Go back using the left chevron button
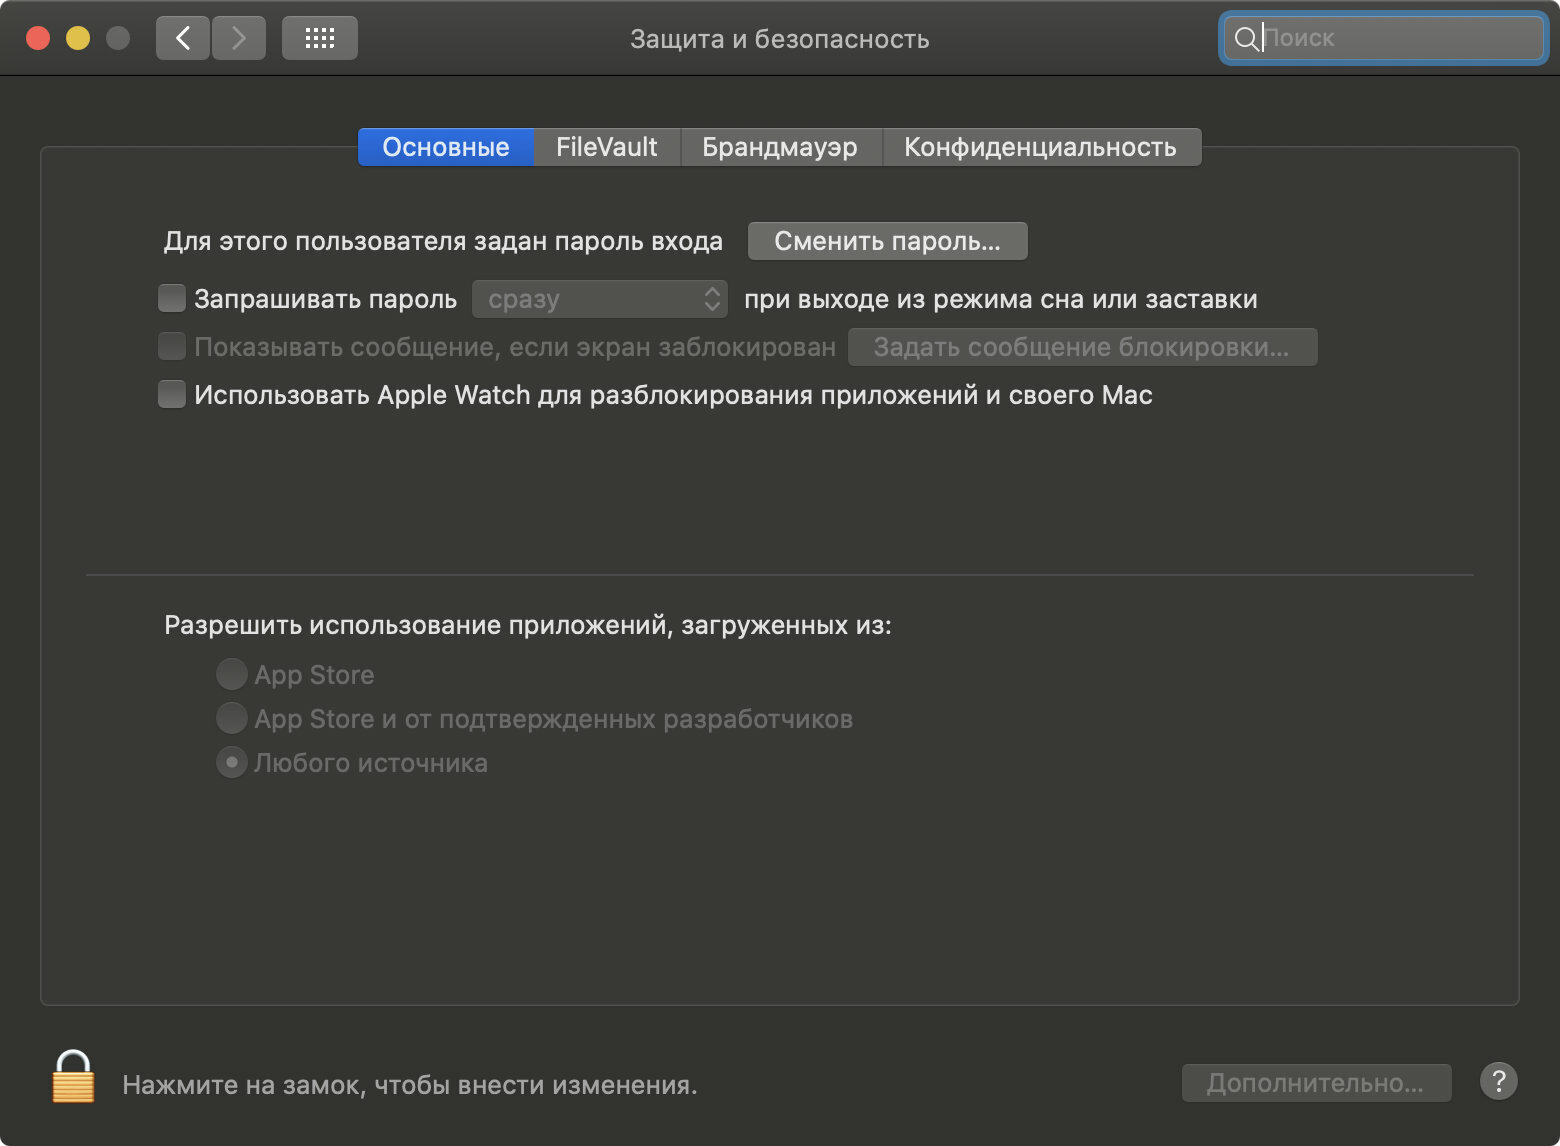 pos(183,38)
